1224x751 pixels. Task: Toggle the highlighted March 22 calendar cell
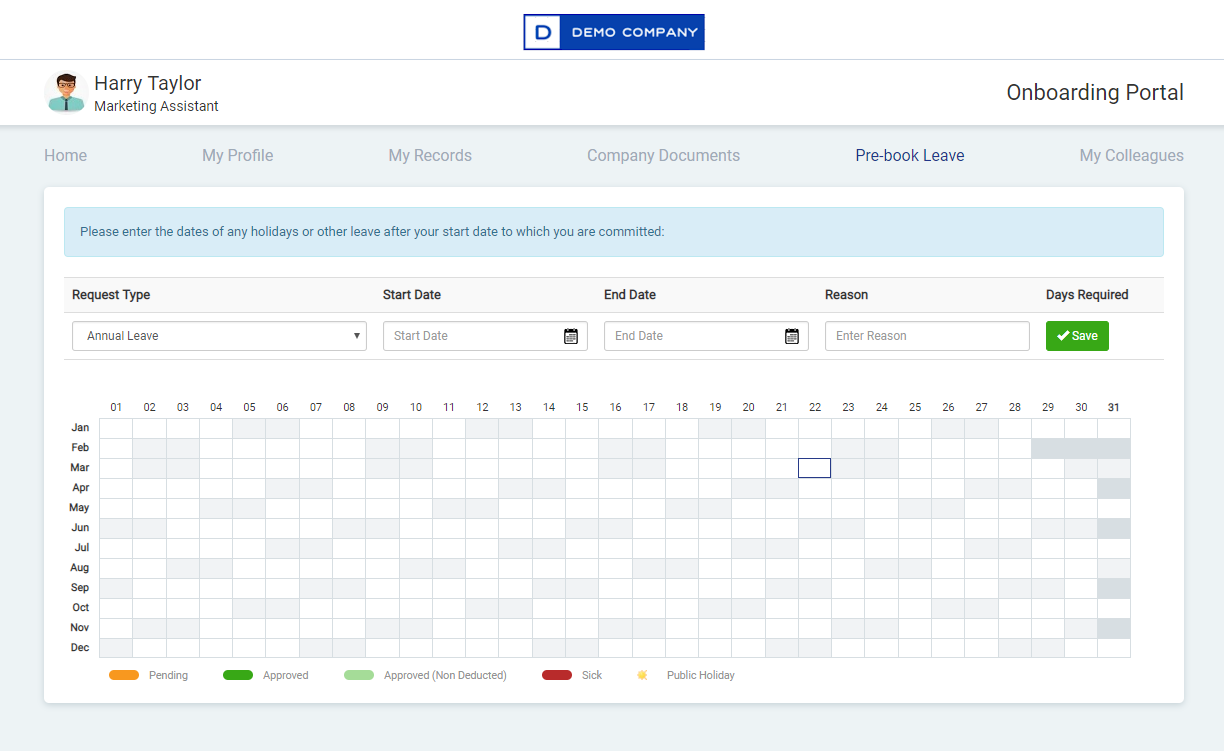pos(814,467)
